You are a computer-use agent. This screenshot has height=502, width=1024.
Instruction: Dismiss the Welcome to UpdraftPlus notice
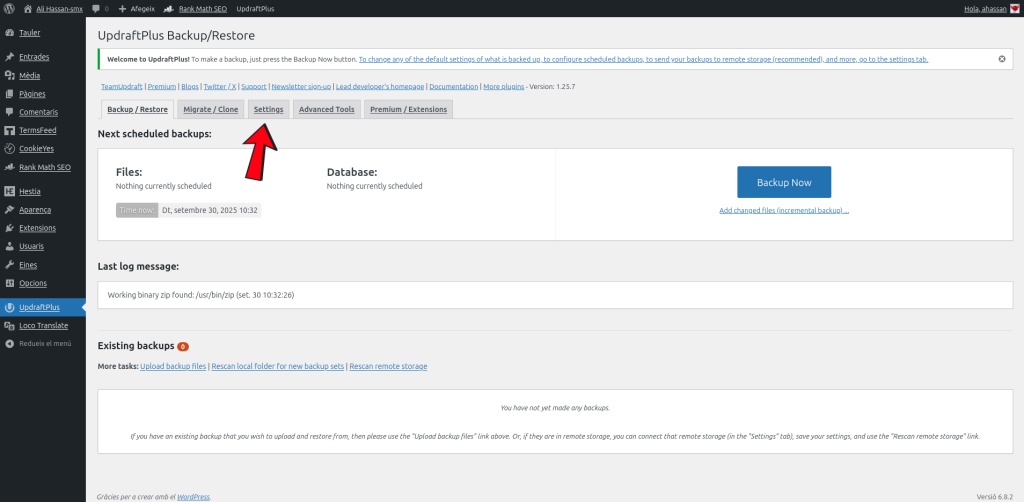point(1002,59)
